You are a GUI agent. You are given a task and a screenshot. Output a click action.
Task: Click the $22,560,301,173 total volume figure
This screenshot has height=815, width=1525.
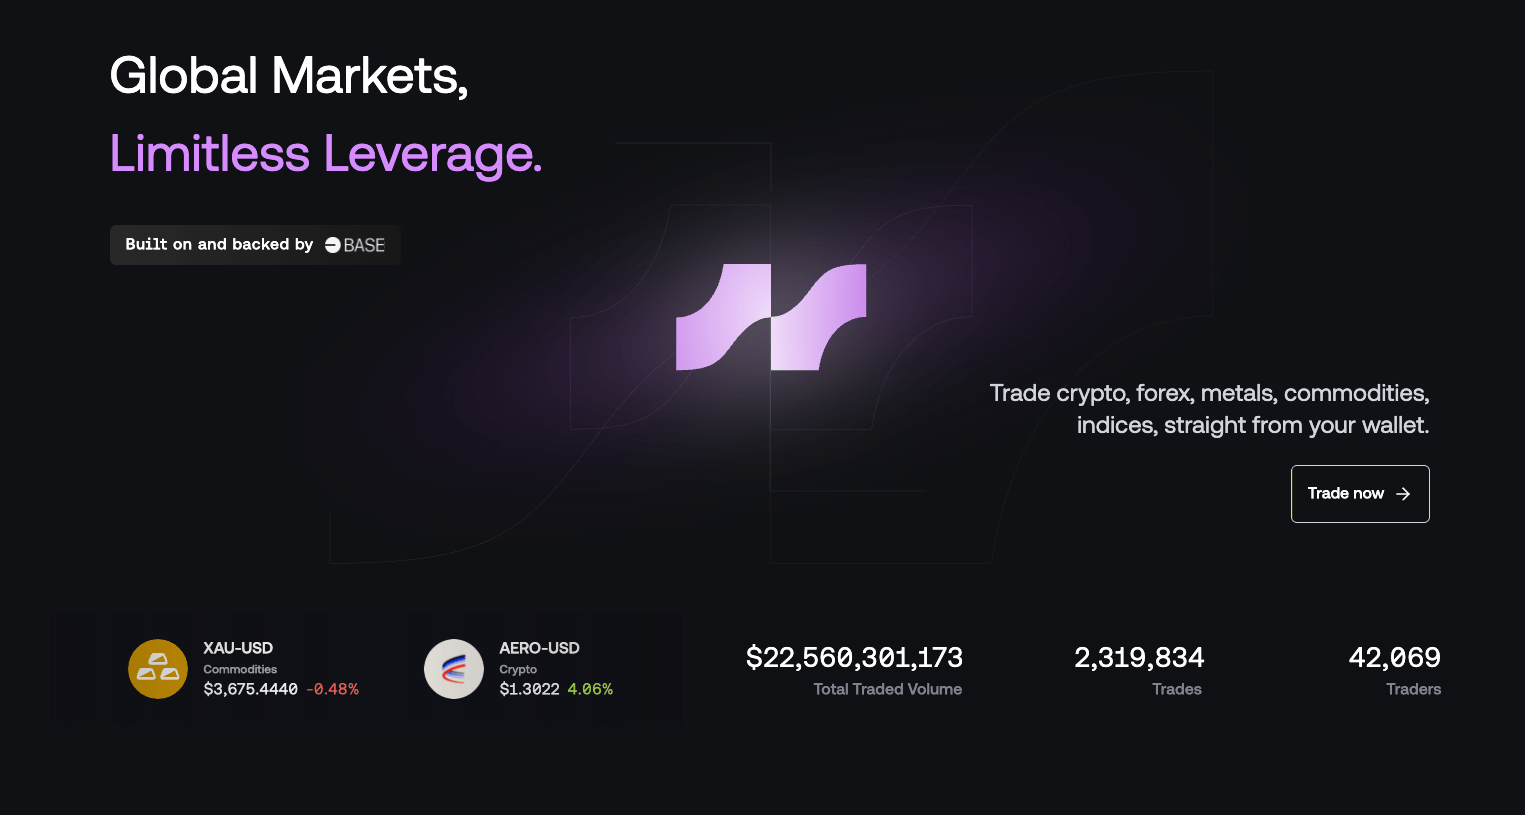pos(854,657)
